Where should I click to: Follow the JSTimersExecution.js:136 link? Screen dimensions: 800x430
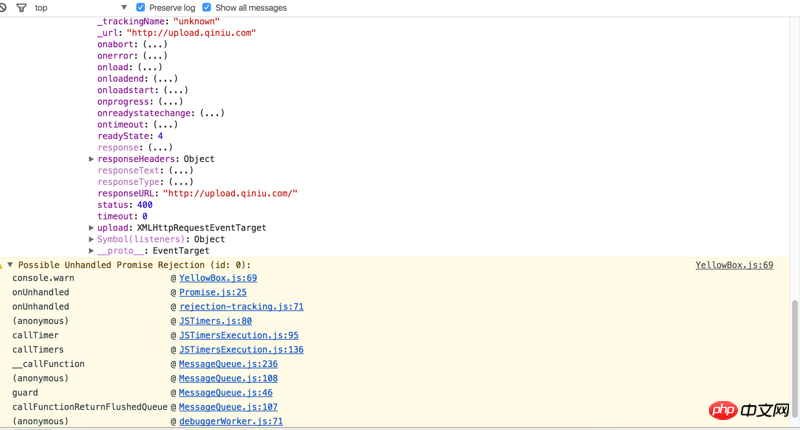coord(241,350)
